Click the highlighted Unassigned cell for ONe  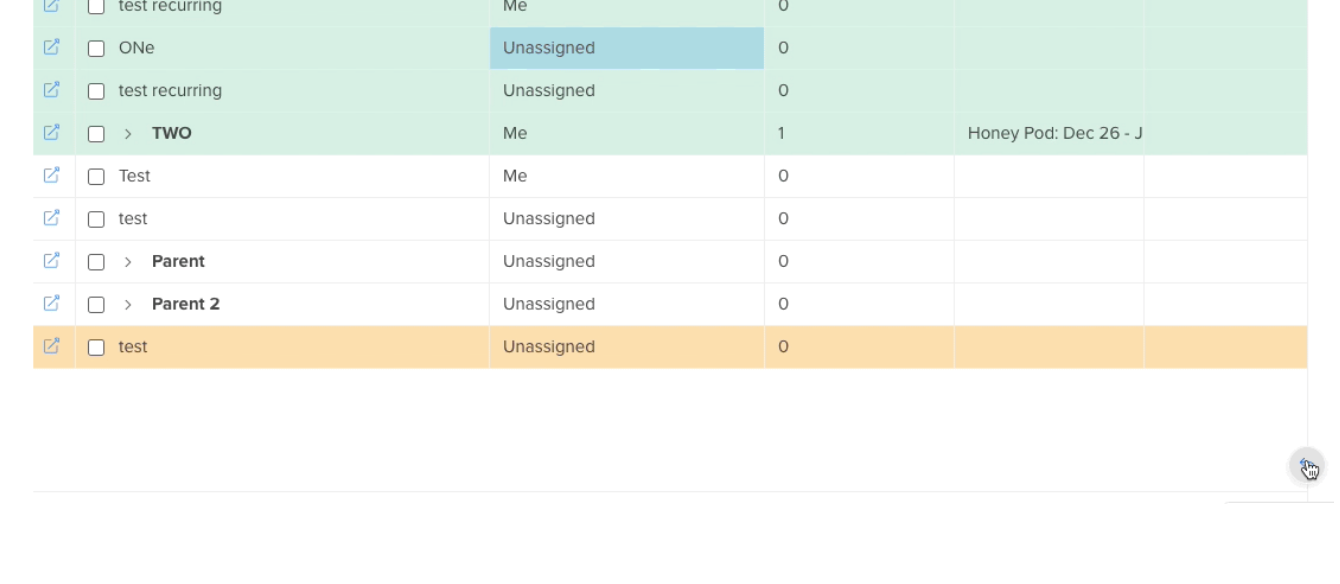(x=626, y=48)
